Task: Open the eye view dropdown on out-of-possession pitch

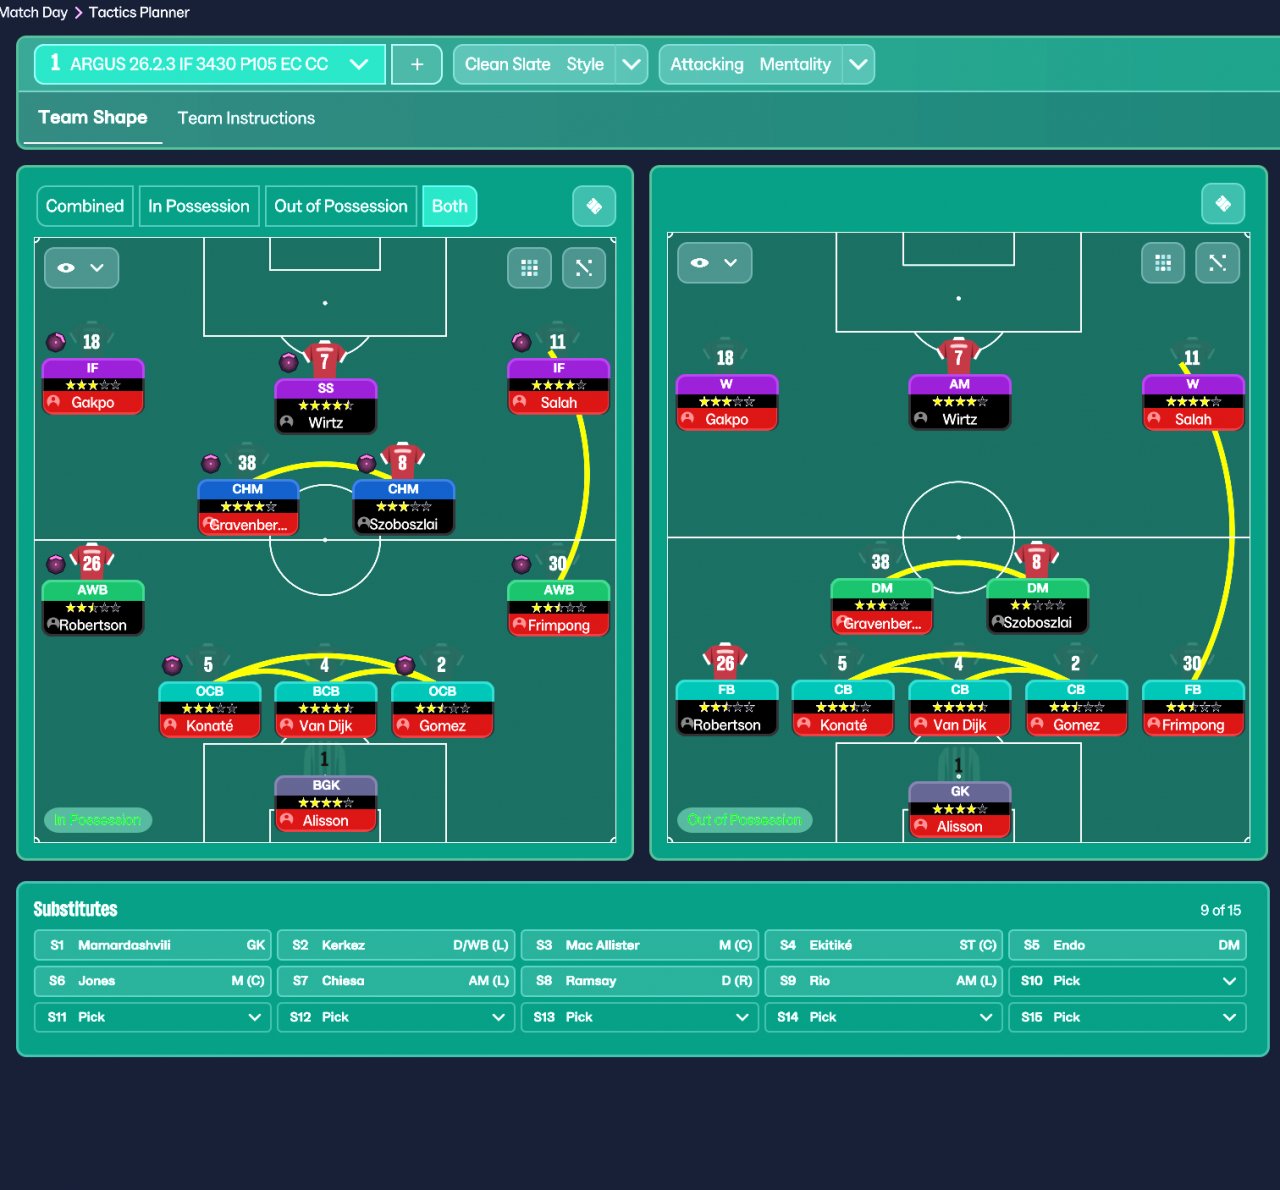Action: tap(714, 263)
